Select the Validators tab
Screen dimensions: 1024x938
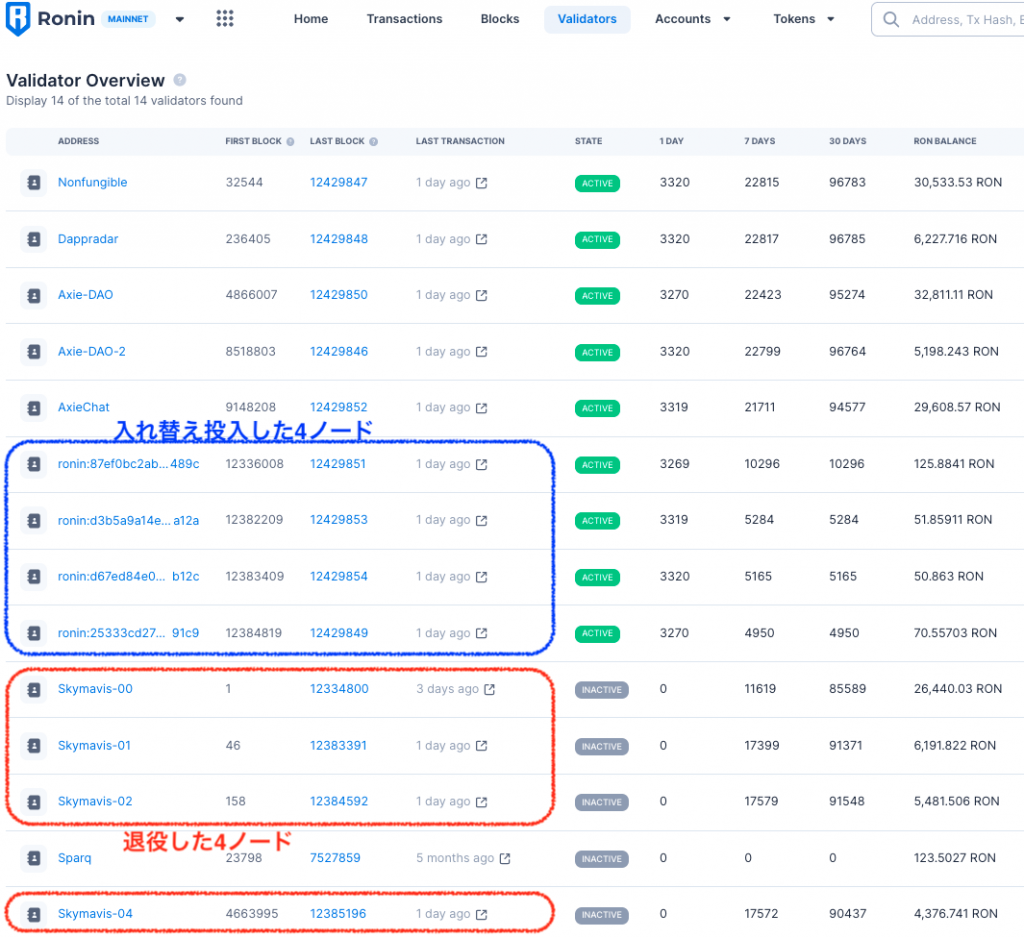(587, 19)
